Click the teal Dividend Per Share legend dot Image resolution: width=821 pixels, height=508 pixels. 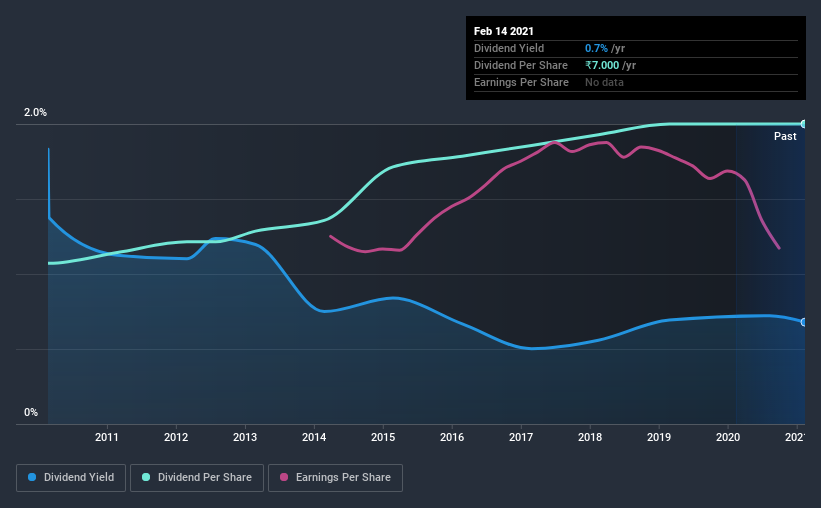(146, 477)
